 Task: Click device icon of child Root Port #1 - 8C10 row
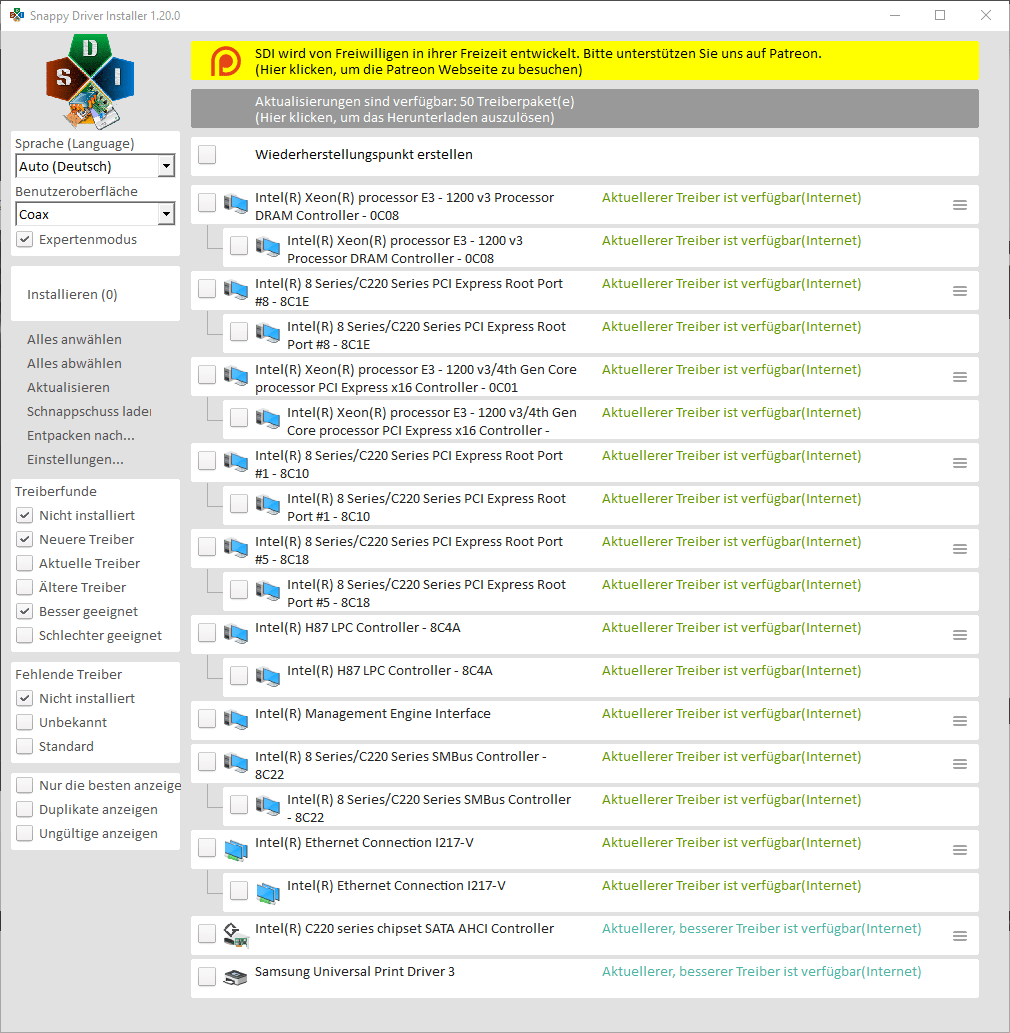(x=268, y=504)
